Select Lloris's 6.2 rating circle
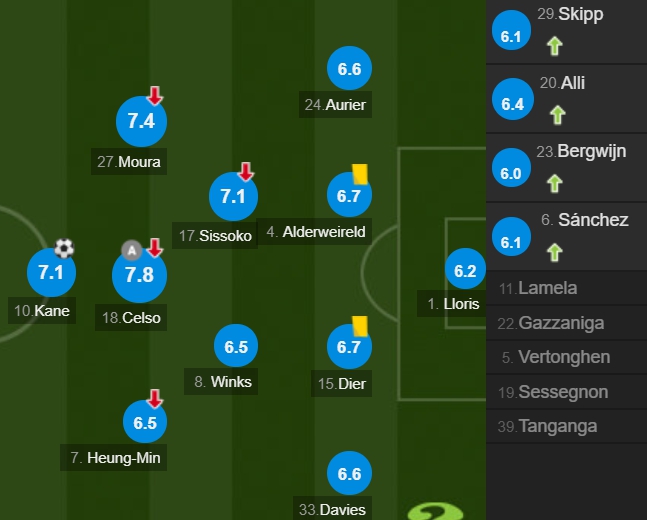Screen dimensions: 647x520 tap(465, 269)
